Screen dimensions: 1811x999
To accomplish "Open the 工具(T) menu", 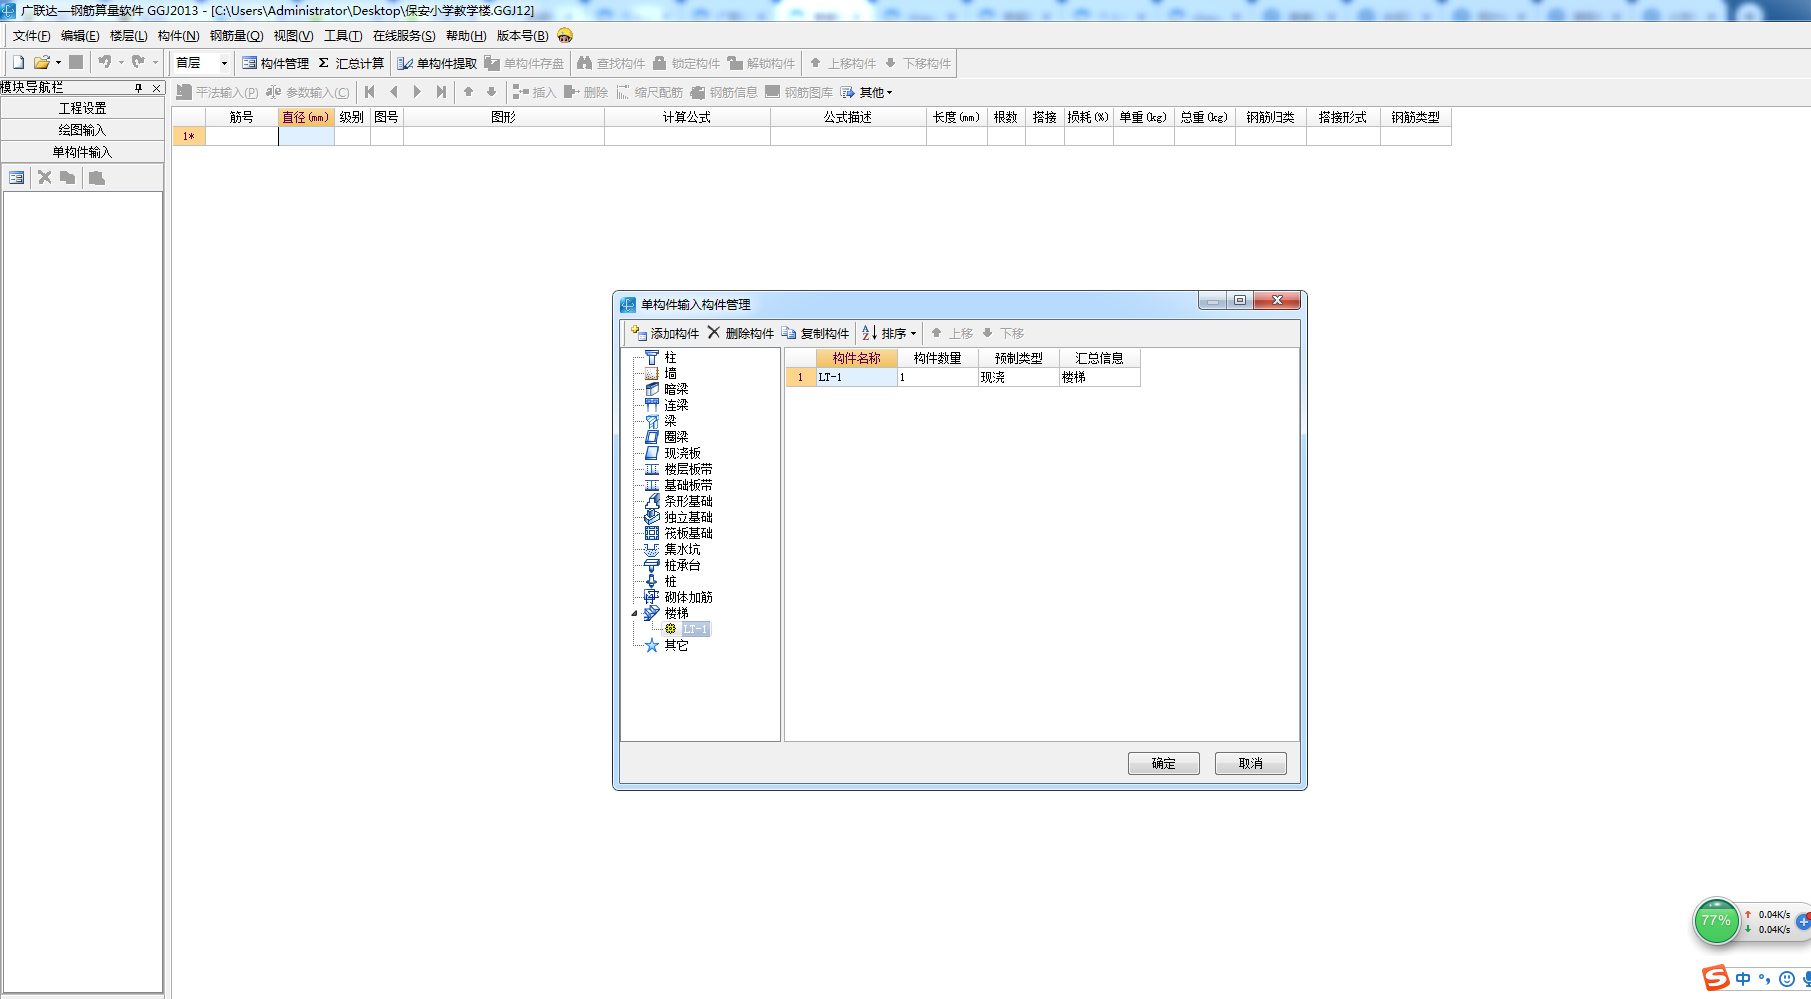I will 343,36.
